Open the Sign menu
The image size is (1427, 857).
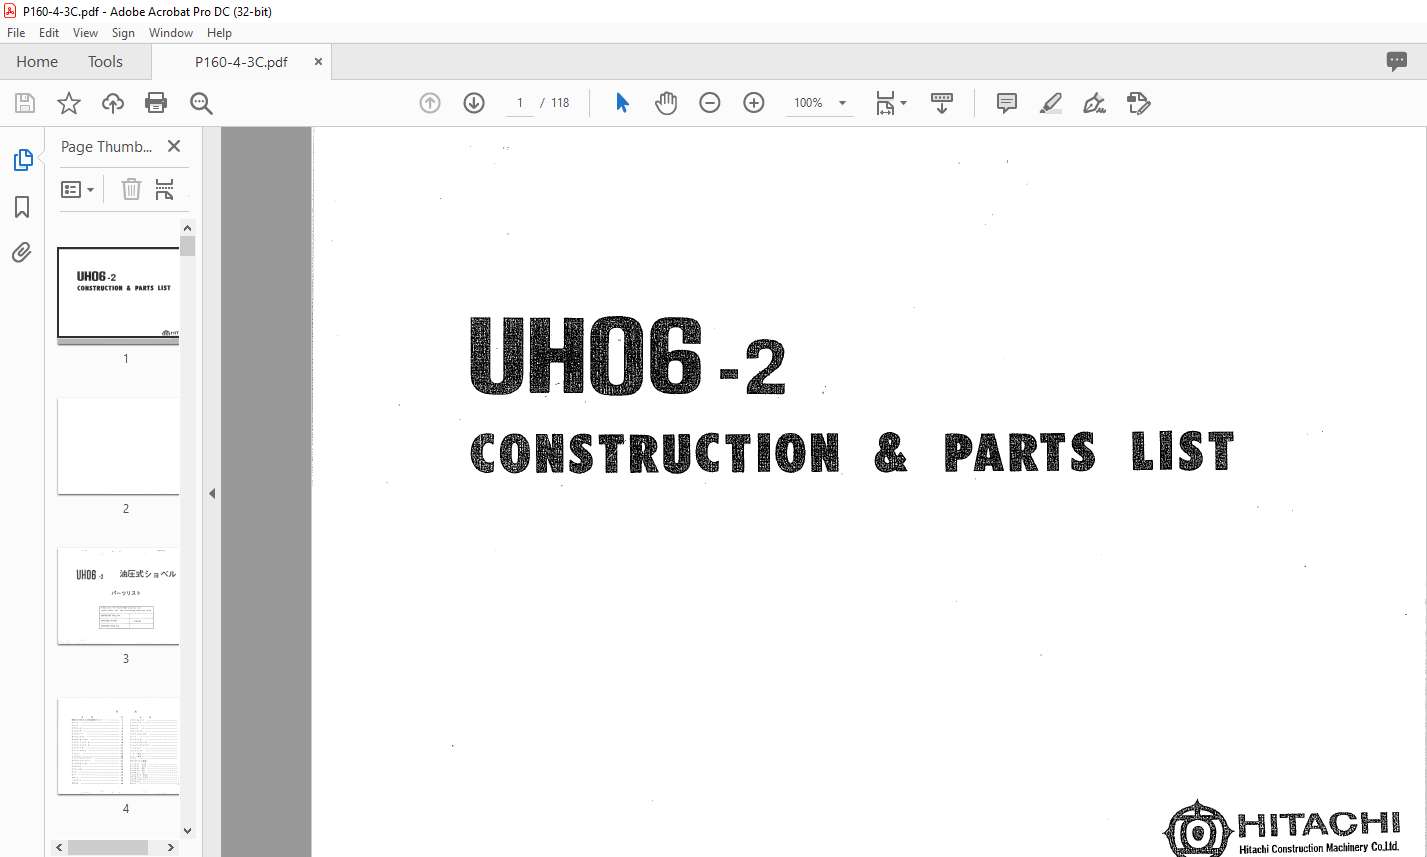[x=123, y=33]
